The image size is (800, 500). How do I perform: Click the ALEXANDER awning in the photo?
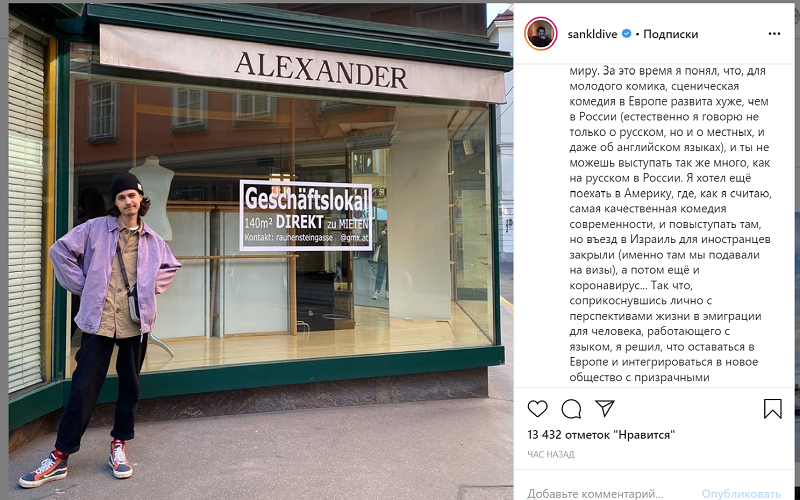(x=302, y=63)
